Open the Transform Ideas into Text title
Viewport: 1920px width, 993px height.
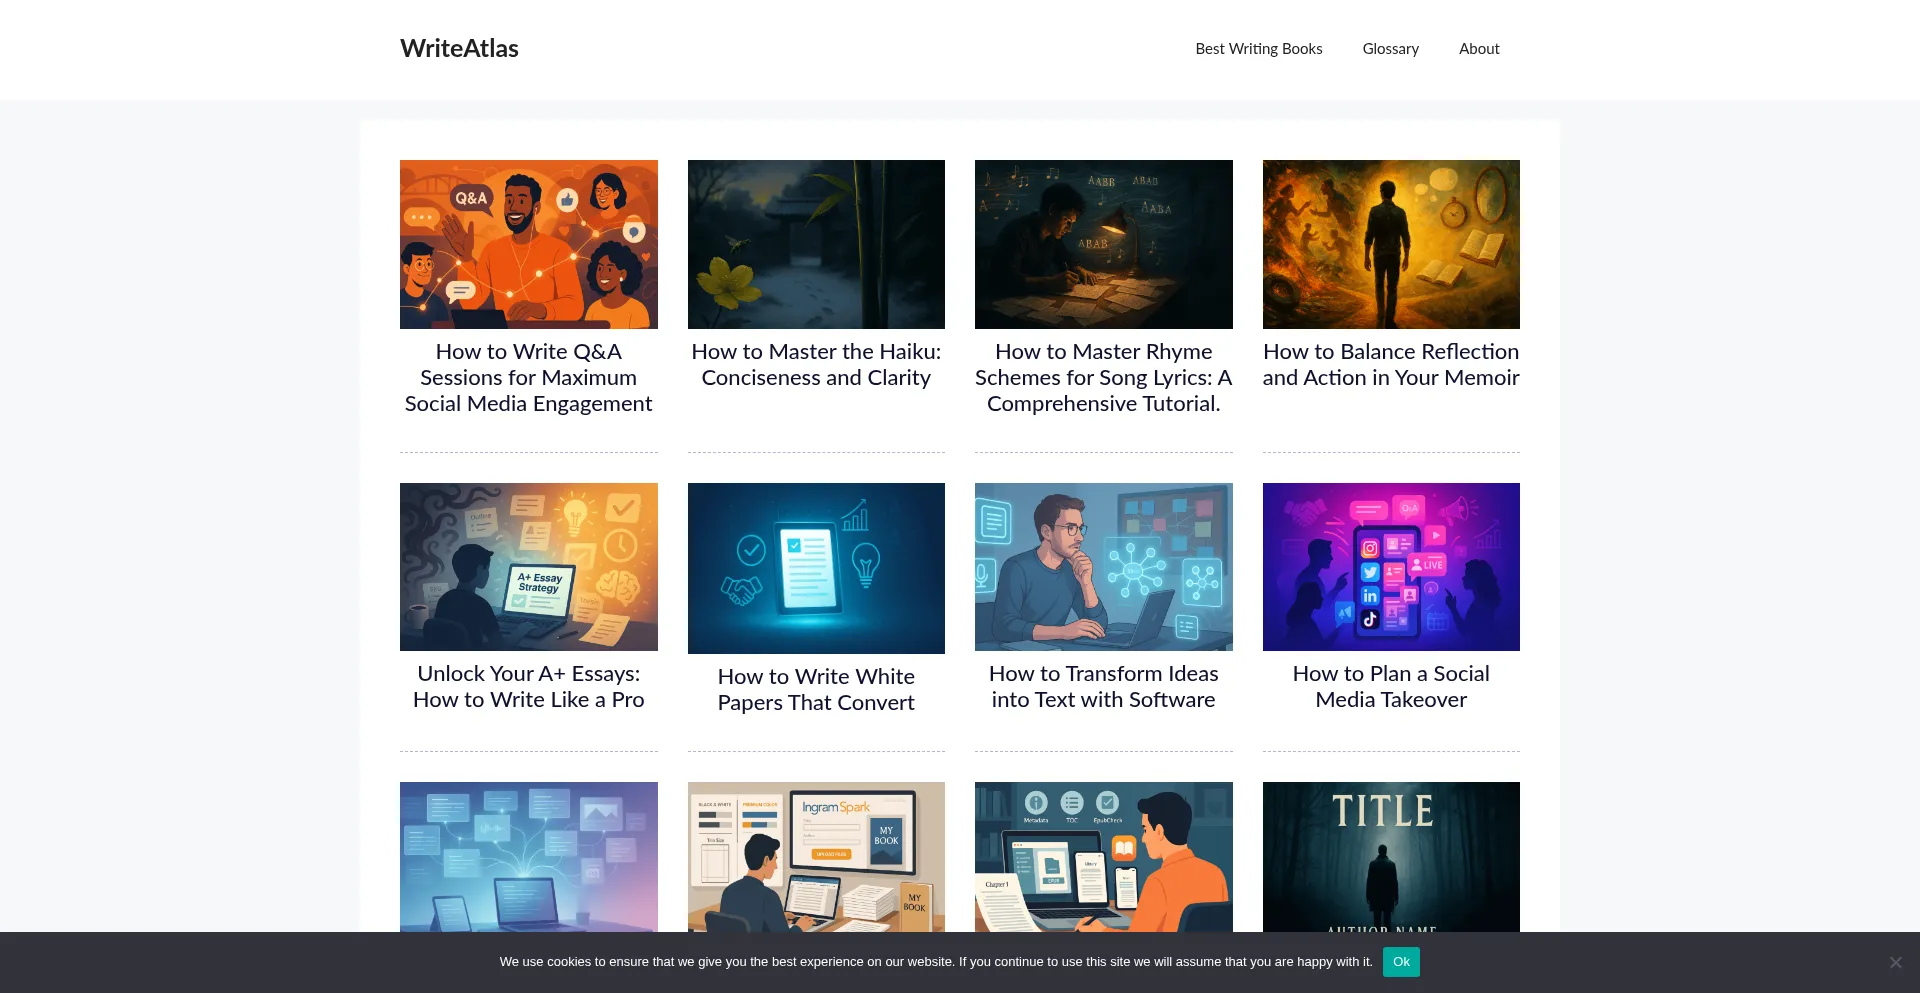click(x=1103, y=687)
